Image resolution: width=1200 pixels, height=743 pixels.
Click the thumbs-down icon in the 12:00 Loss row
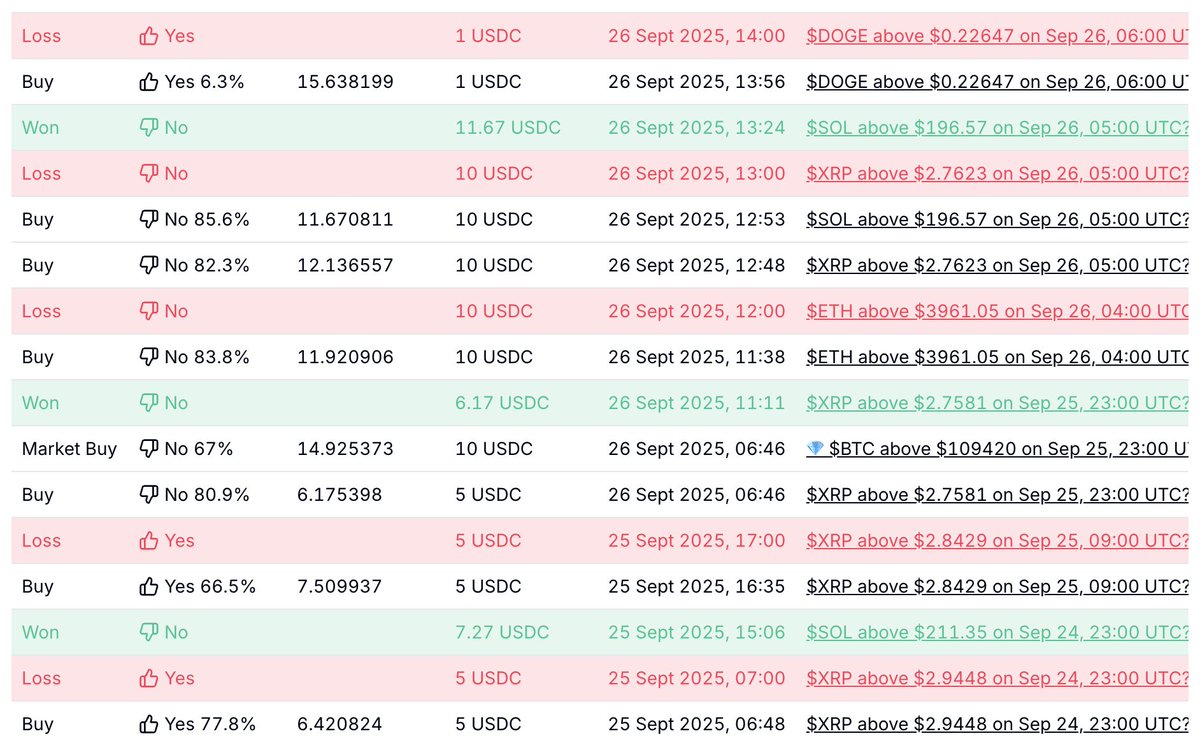coord(149,312)
